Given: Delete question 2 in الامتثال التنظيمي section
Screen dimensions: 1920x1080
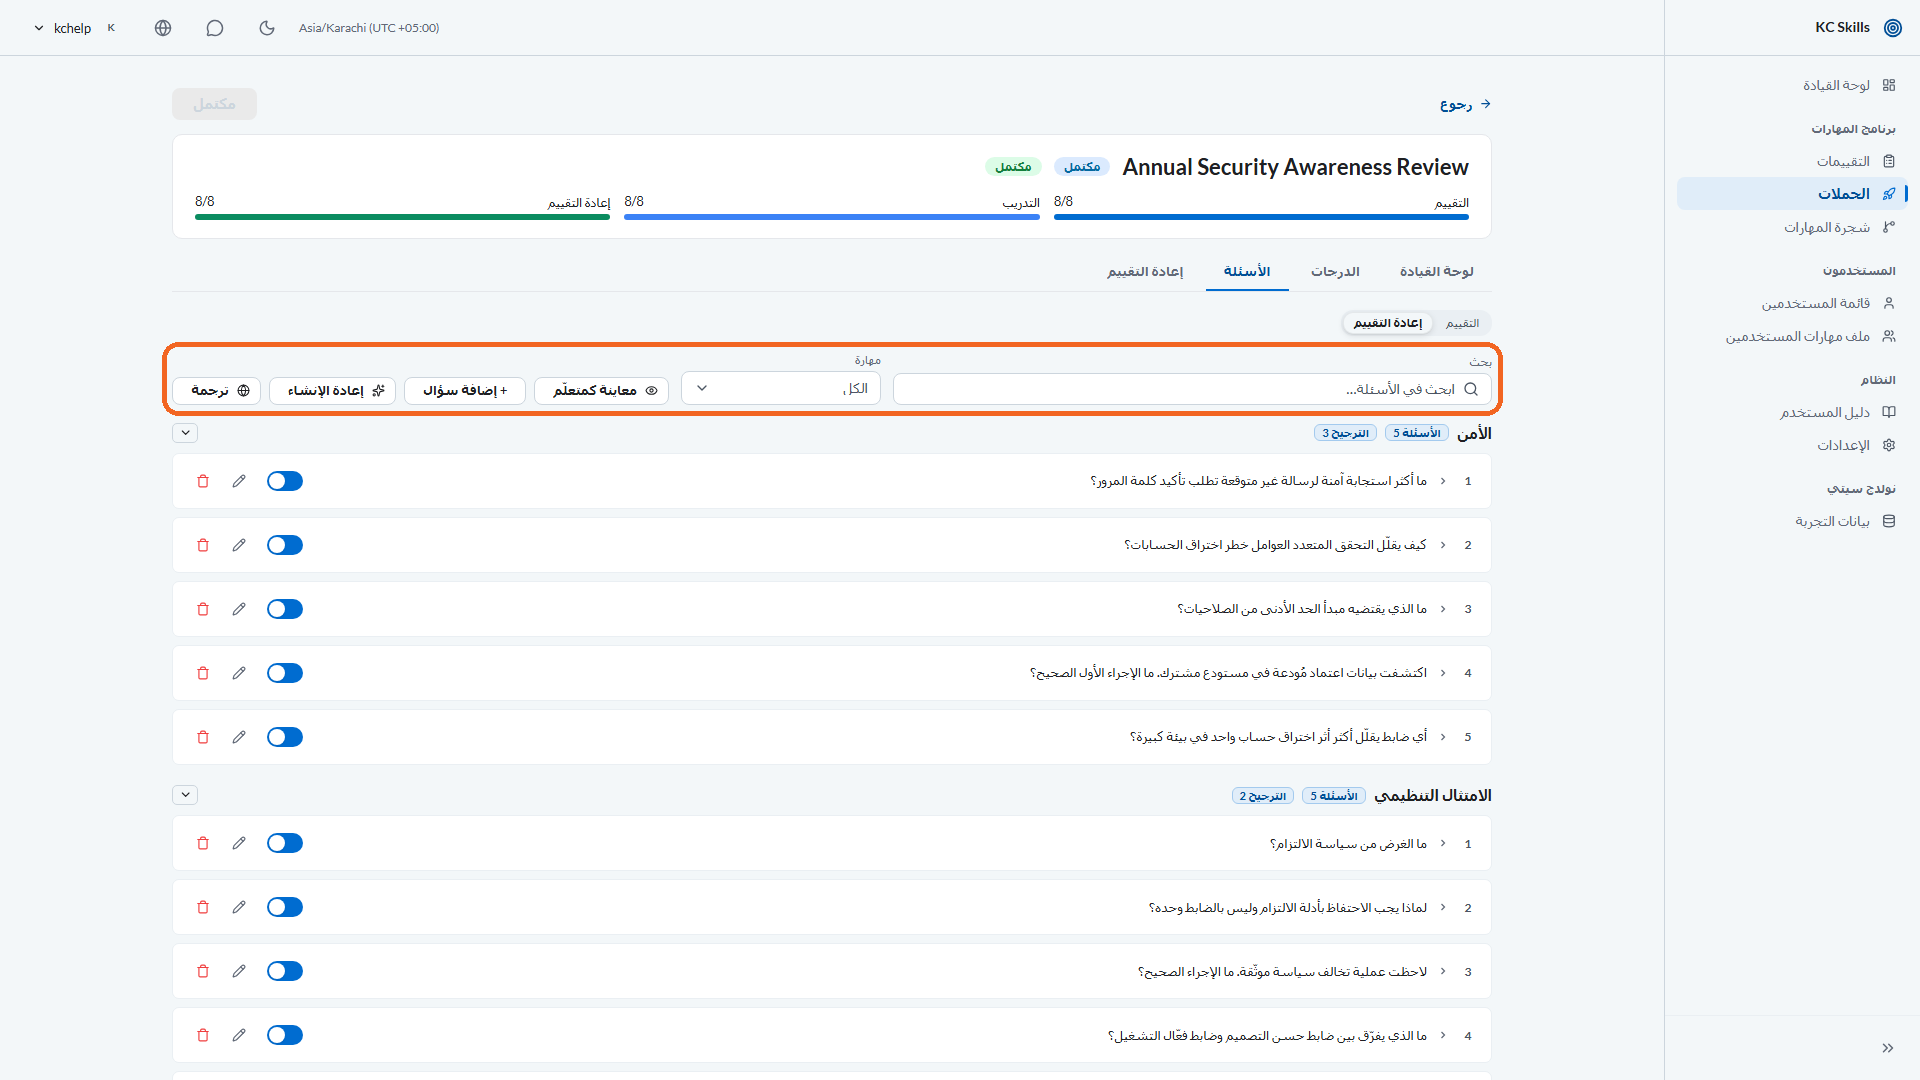Looking at the screenshot, I should [x=203, y=907].
